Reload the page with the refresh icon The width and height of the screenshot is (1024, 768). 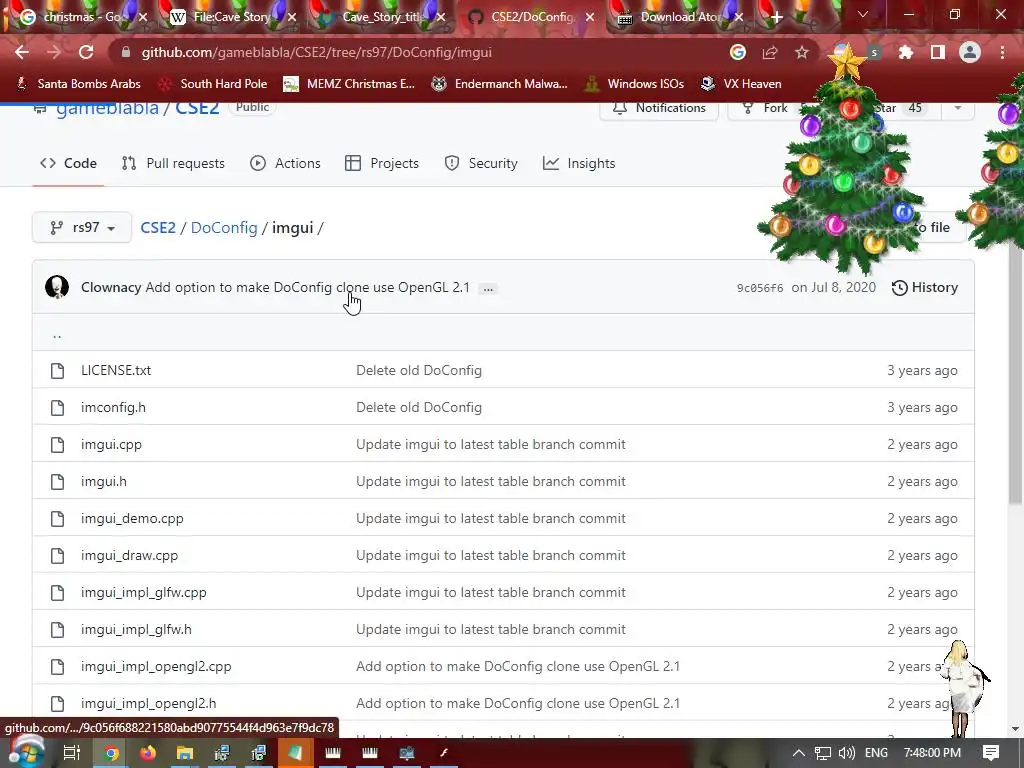click(86, 52)
